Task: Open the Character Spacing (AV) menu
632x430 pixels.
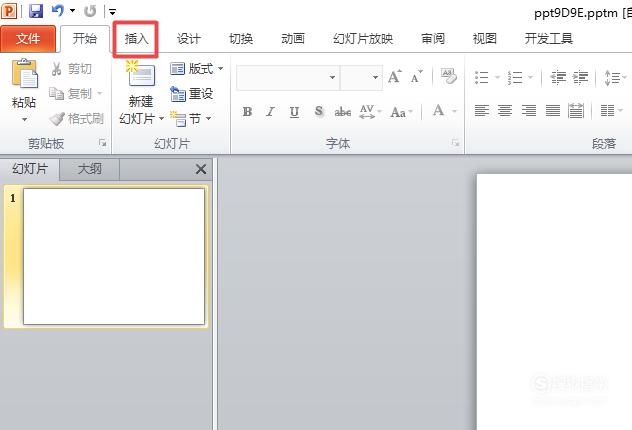Action: (370, 112)
